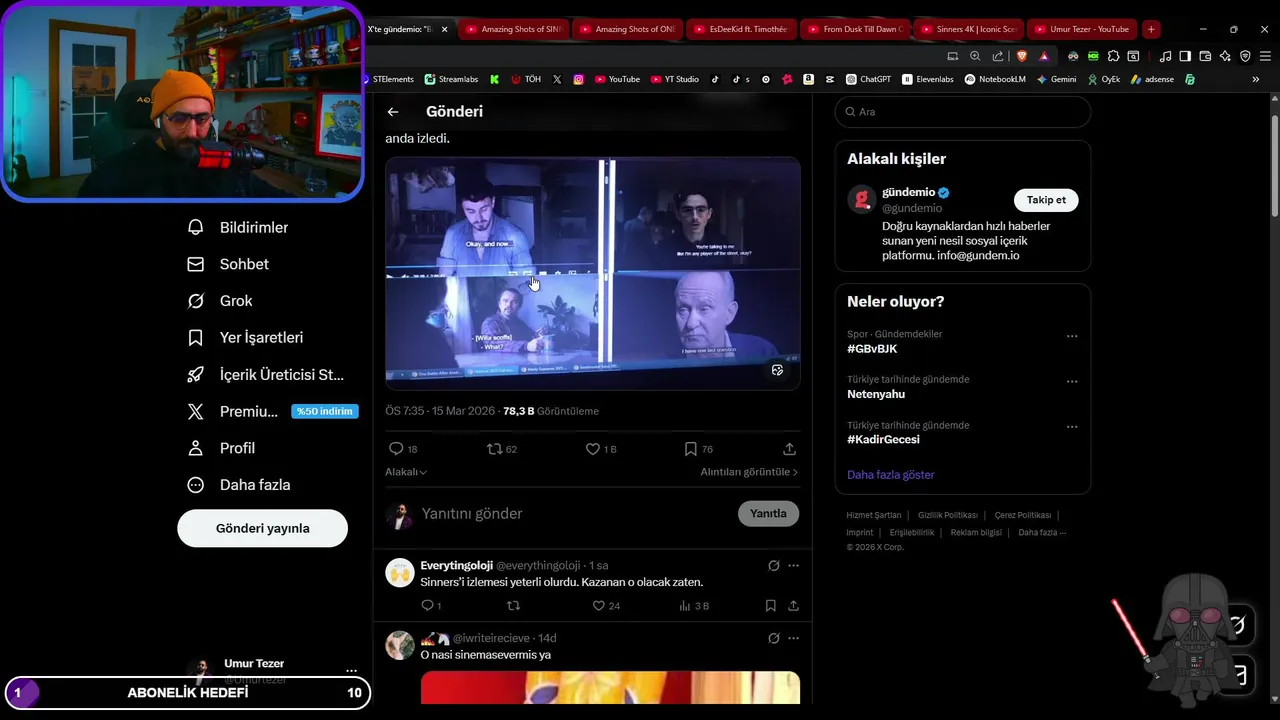View analytics 3 B on Everytingoloji's reply
Viewport: 1280px width, 720px height.
(x=694, y=606)
